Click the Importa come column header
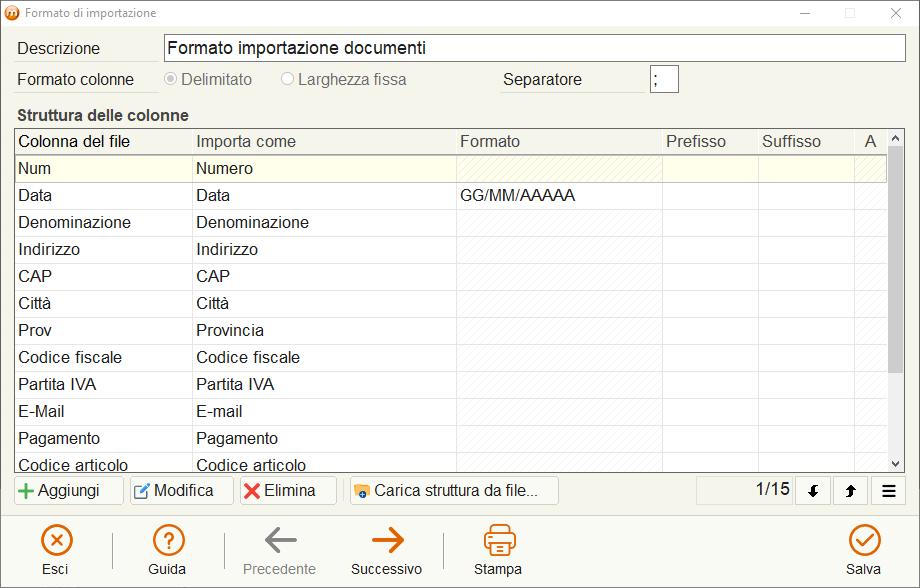This screenshot has width=920, height=588. tap(246, 141)
